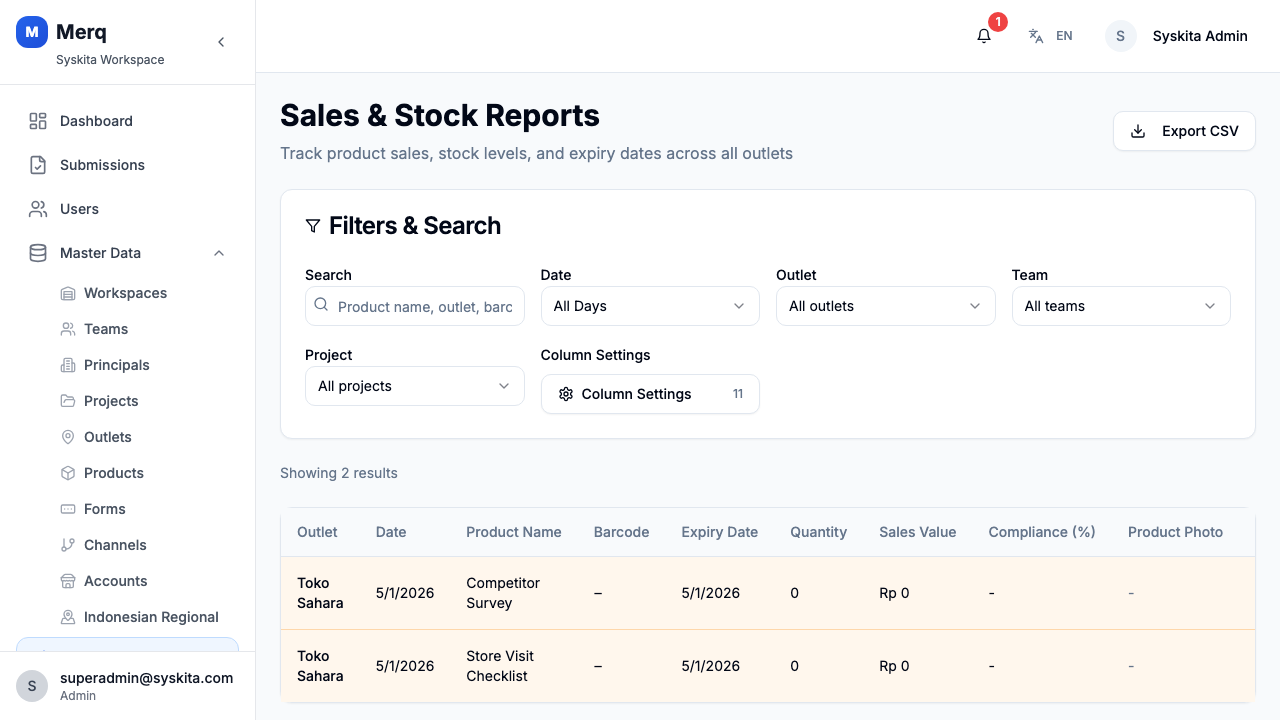Click the Outlets map pin icon

tap(68, 437)
